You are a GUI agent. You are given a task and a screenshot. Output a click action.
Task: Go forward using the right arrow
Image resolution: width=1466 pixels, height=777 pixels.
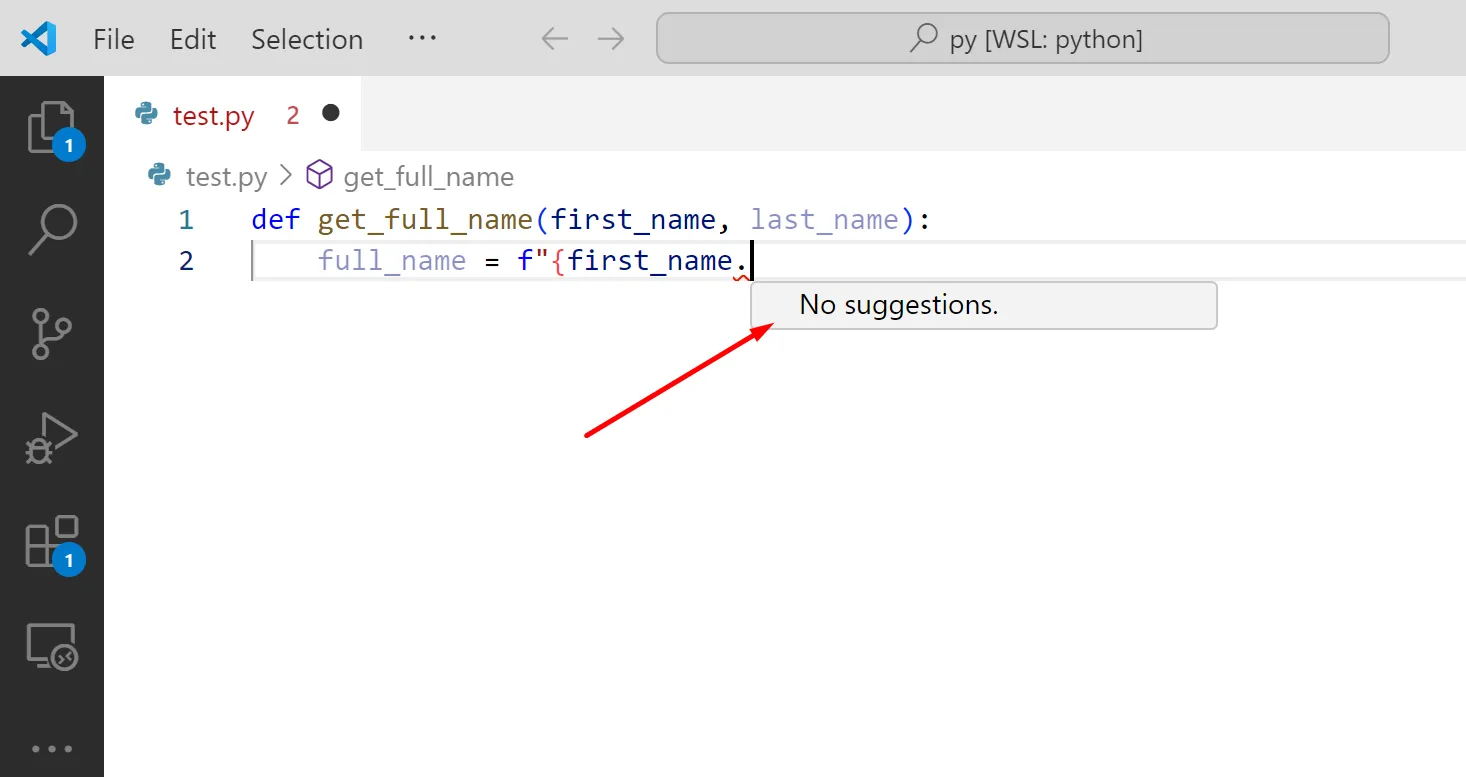click(611, 39)
